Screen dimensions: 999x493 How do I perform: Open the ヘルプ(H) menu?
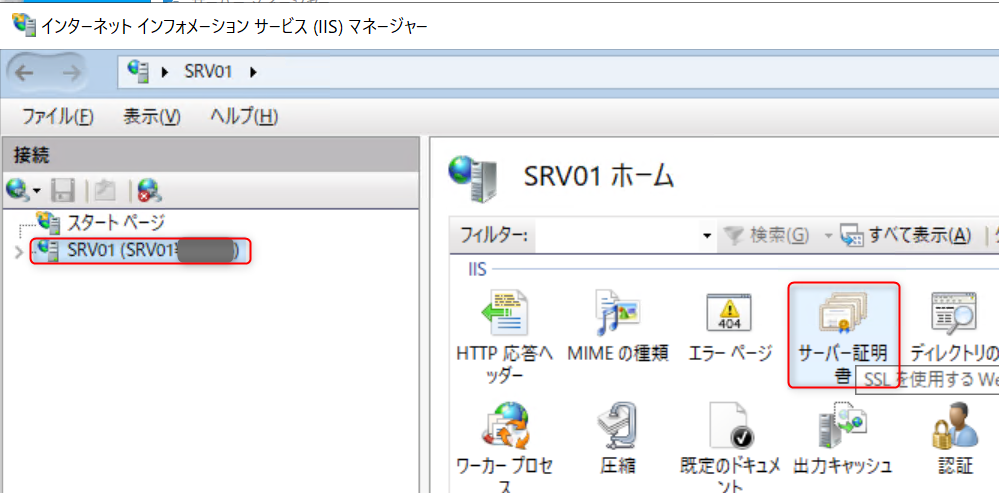point(244,117)
